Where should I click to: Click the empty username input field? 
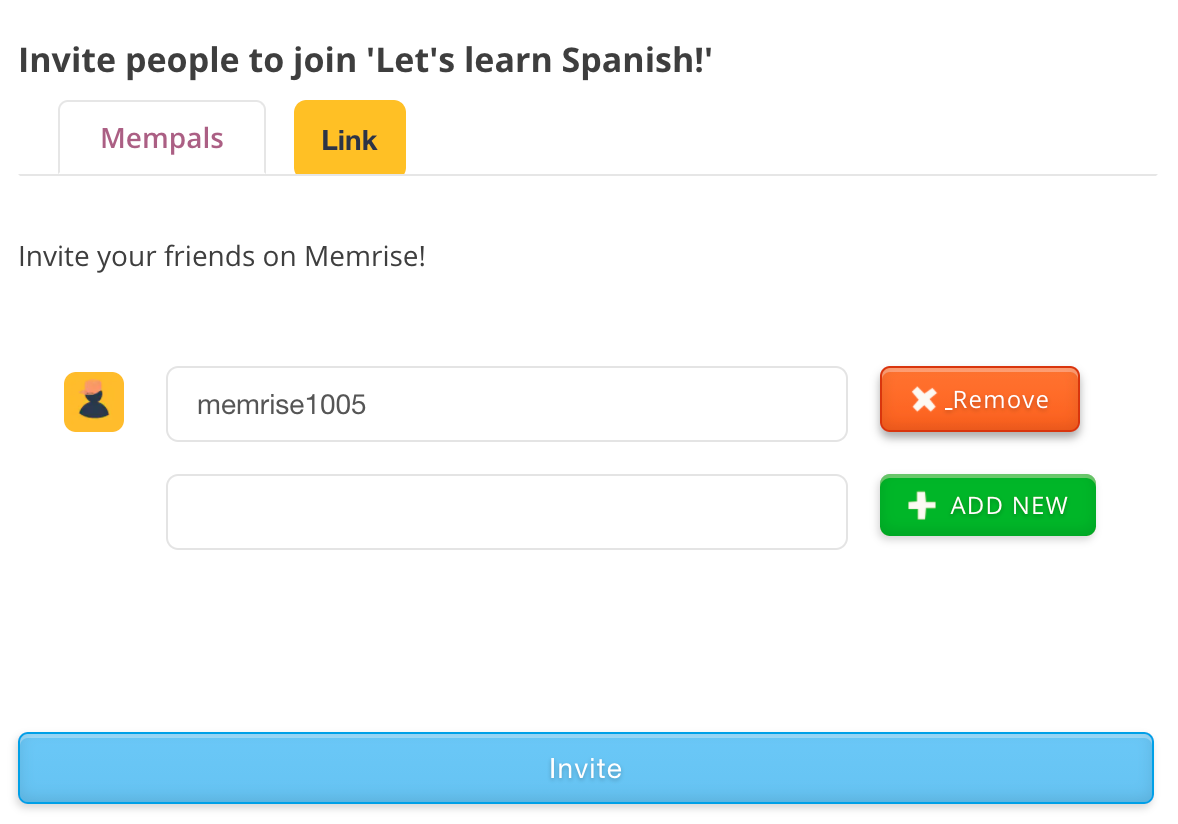[506, 512]
